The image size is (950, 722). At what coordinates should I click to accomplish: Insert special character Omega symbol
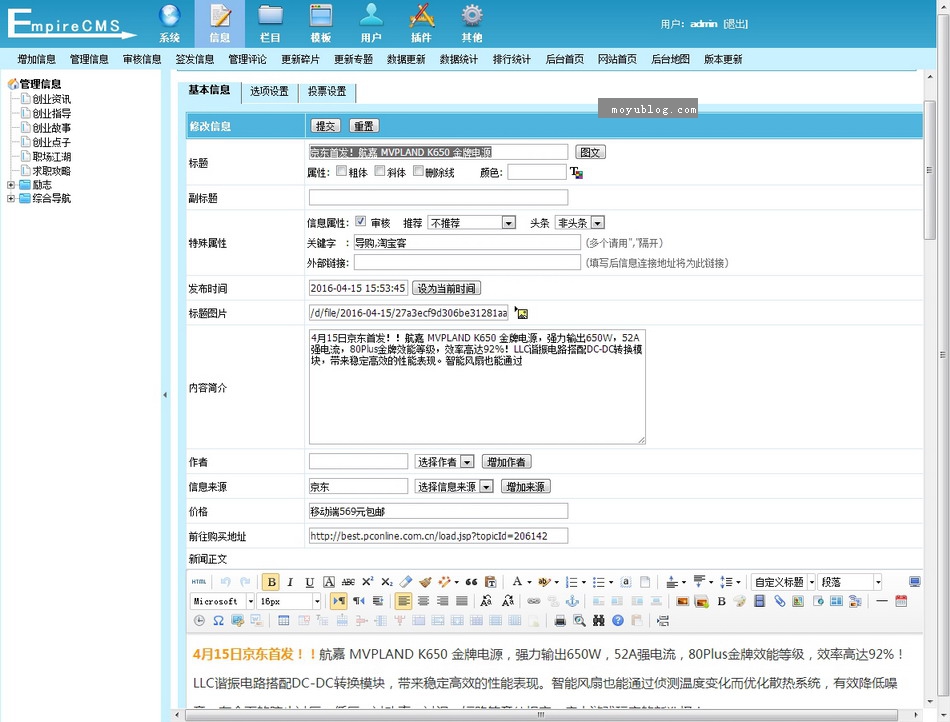(218, 621)
